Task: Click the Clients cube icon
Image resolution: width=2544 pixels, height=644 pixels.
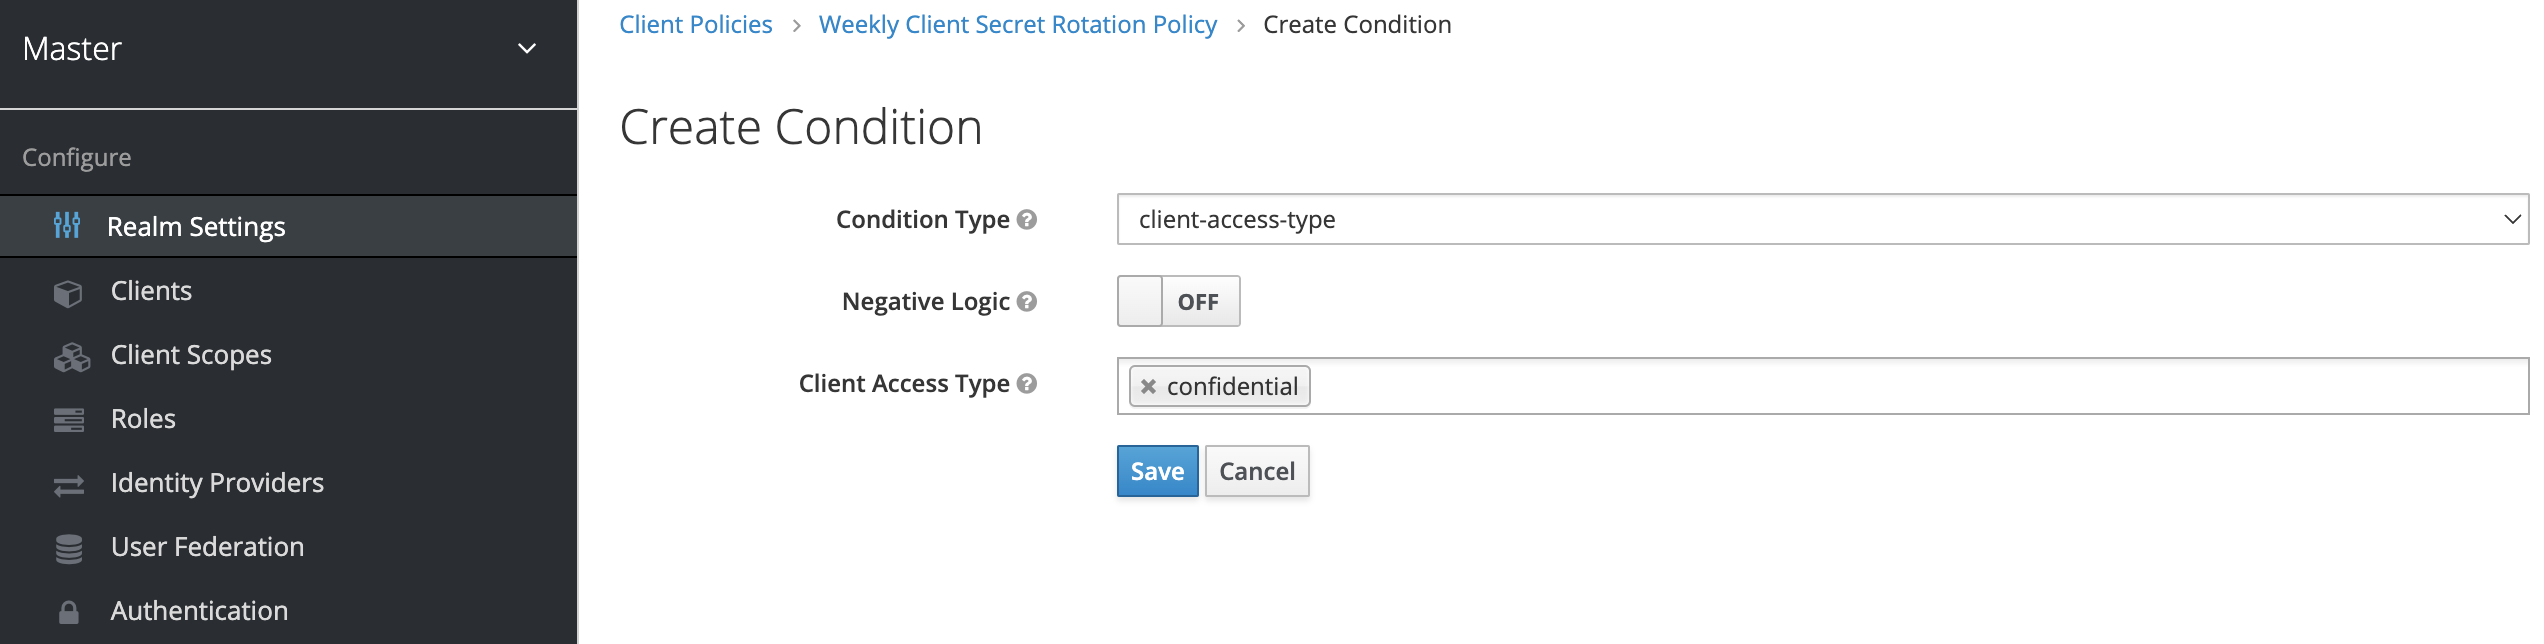Action: [x=68, y=293]
